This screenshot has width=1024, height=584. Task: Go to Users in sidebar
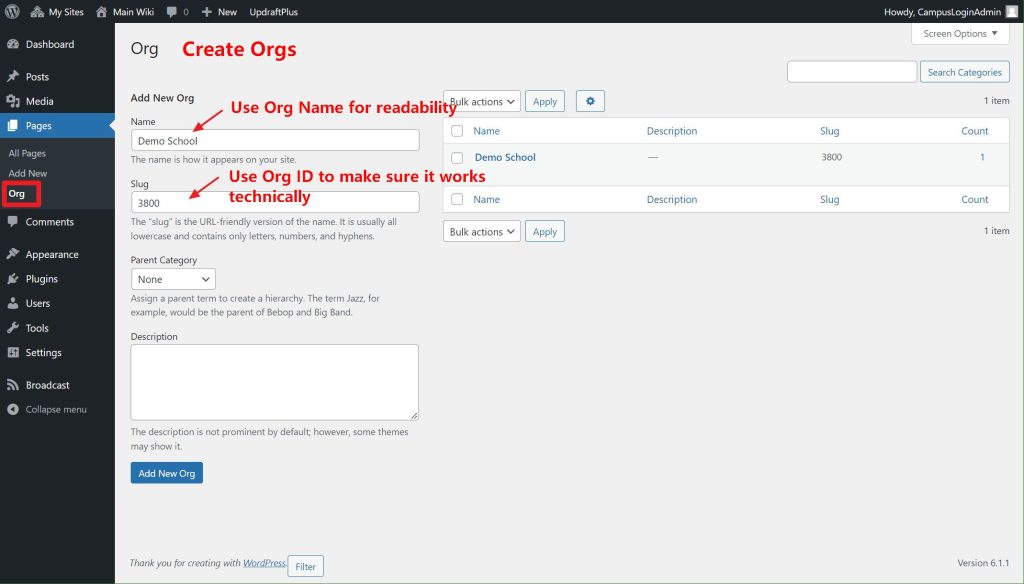point(37,304)
